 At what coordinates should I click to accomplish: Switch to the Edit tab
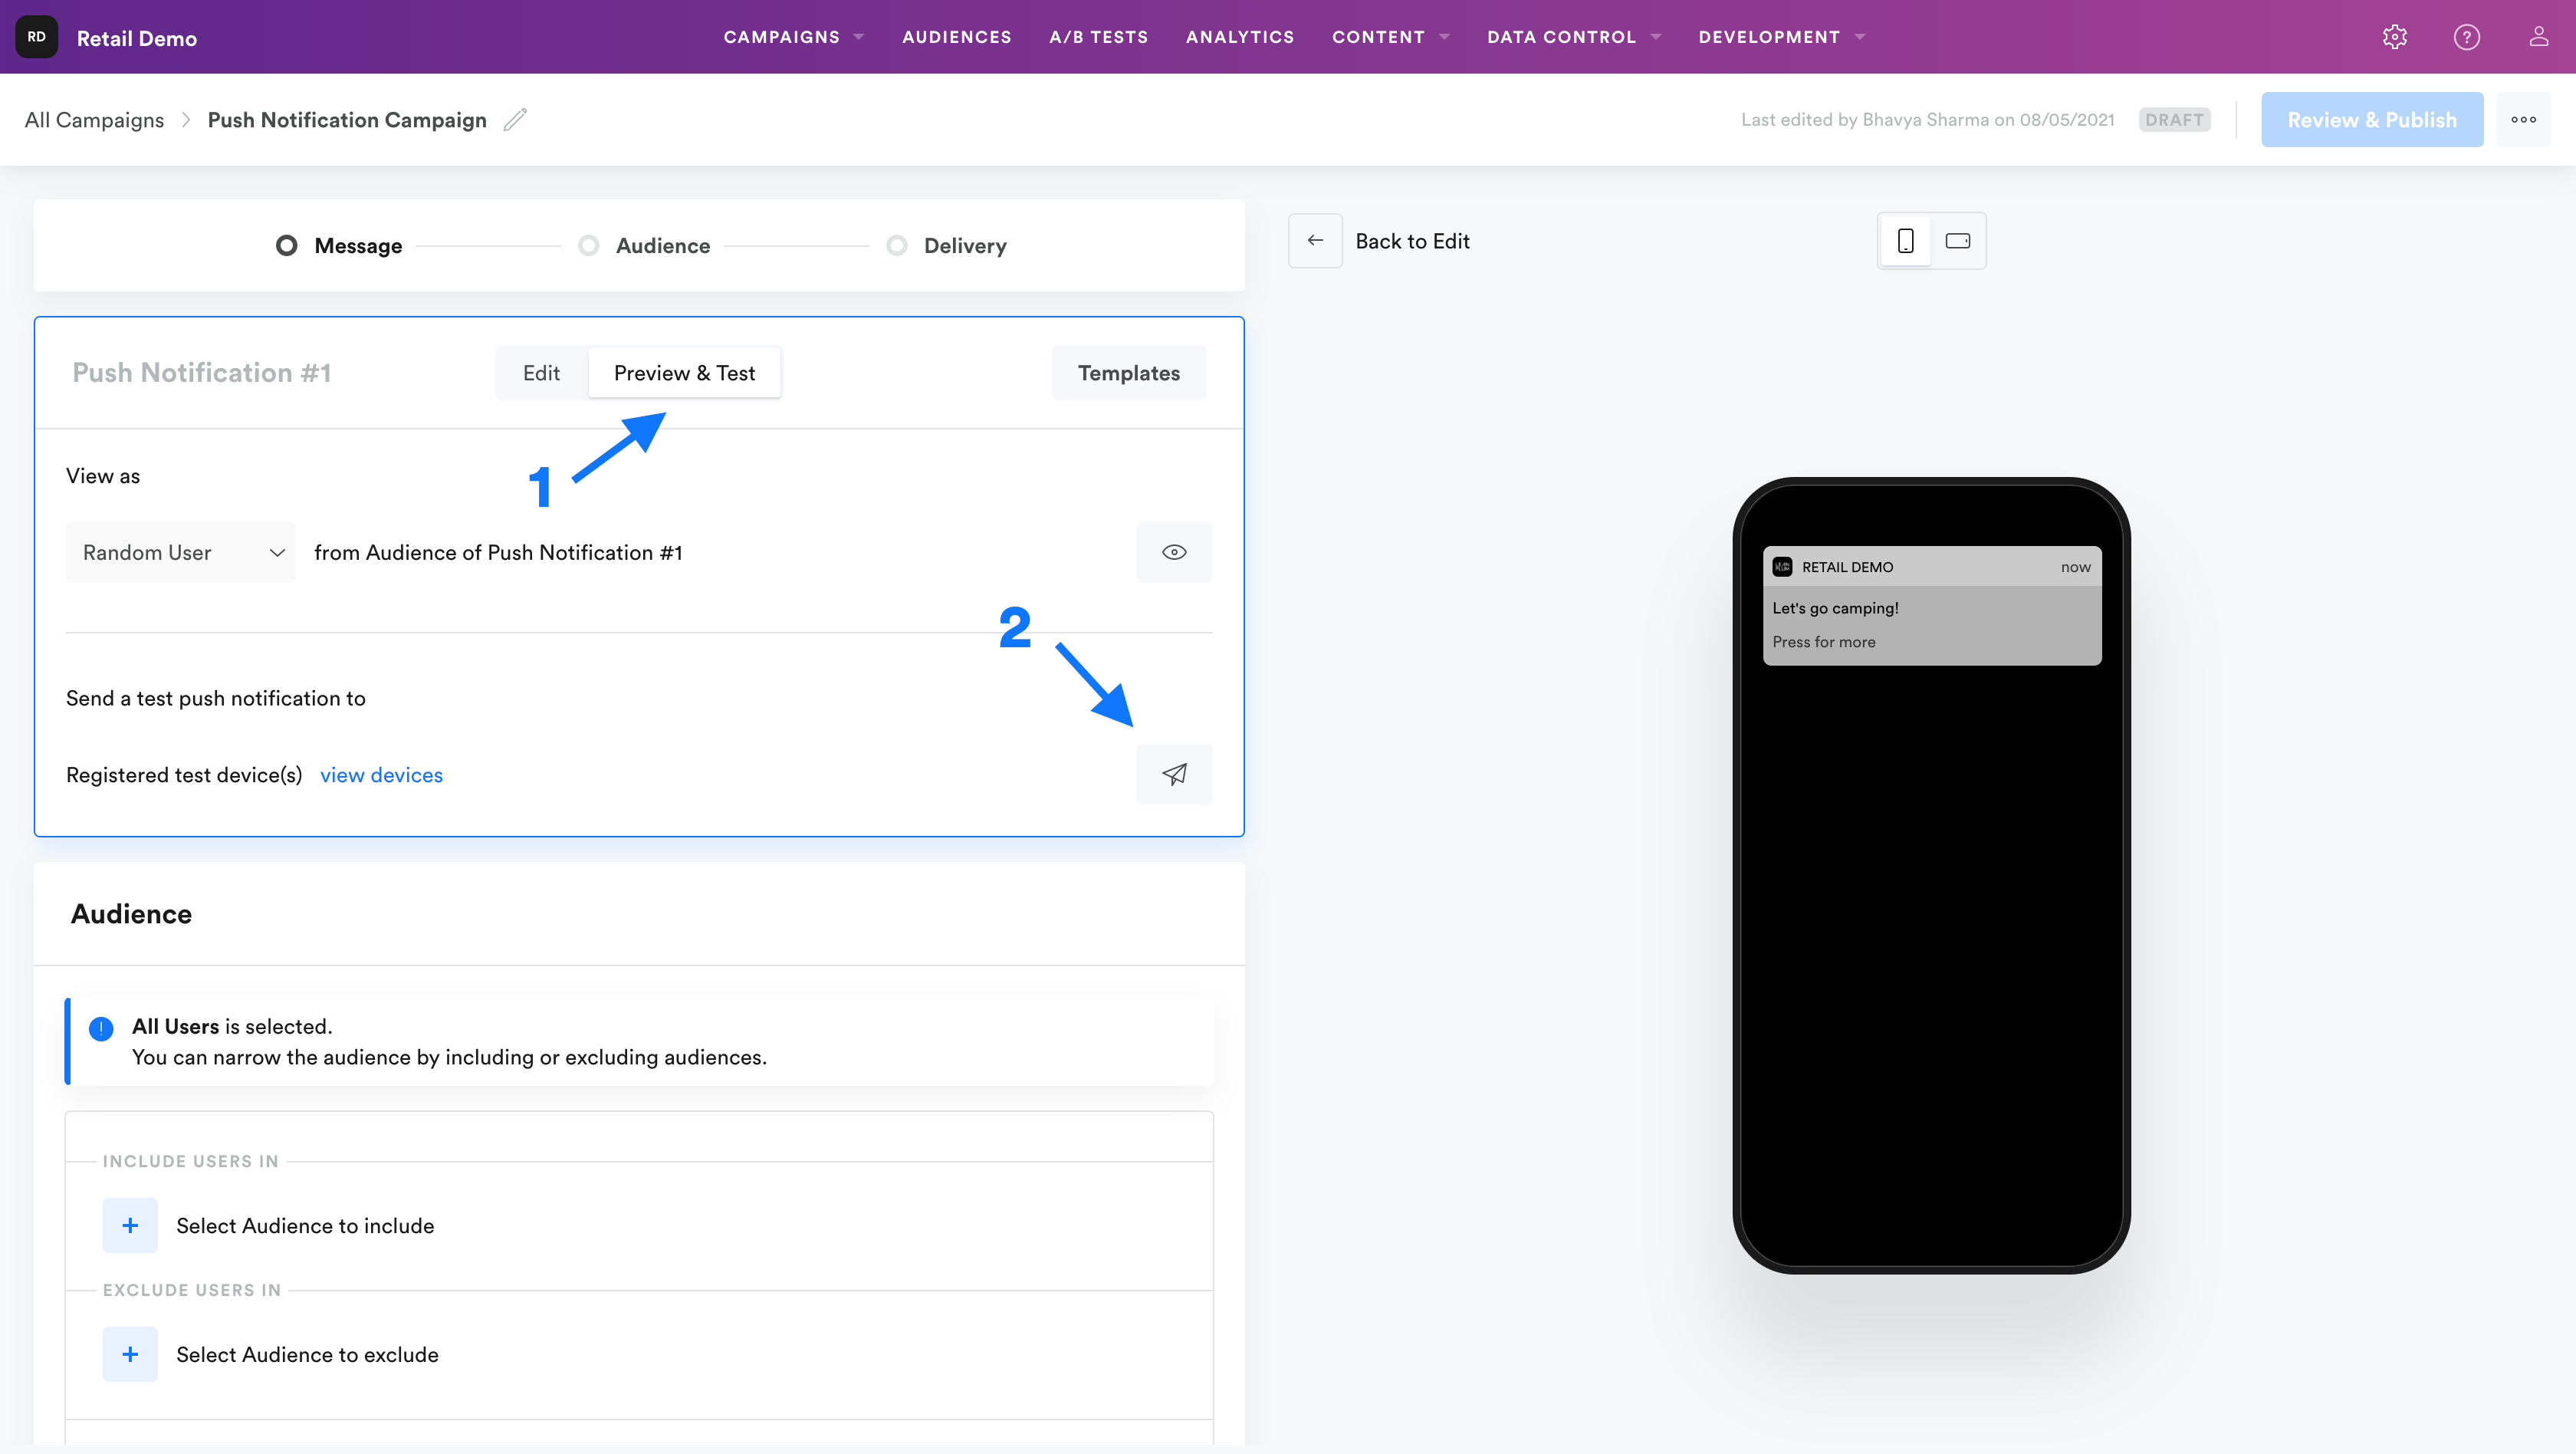click(541, 373)
